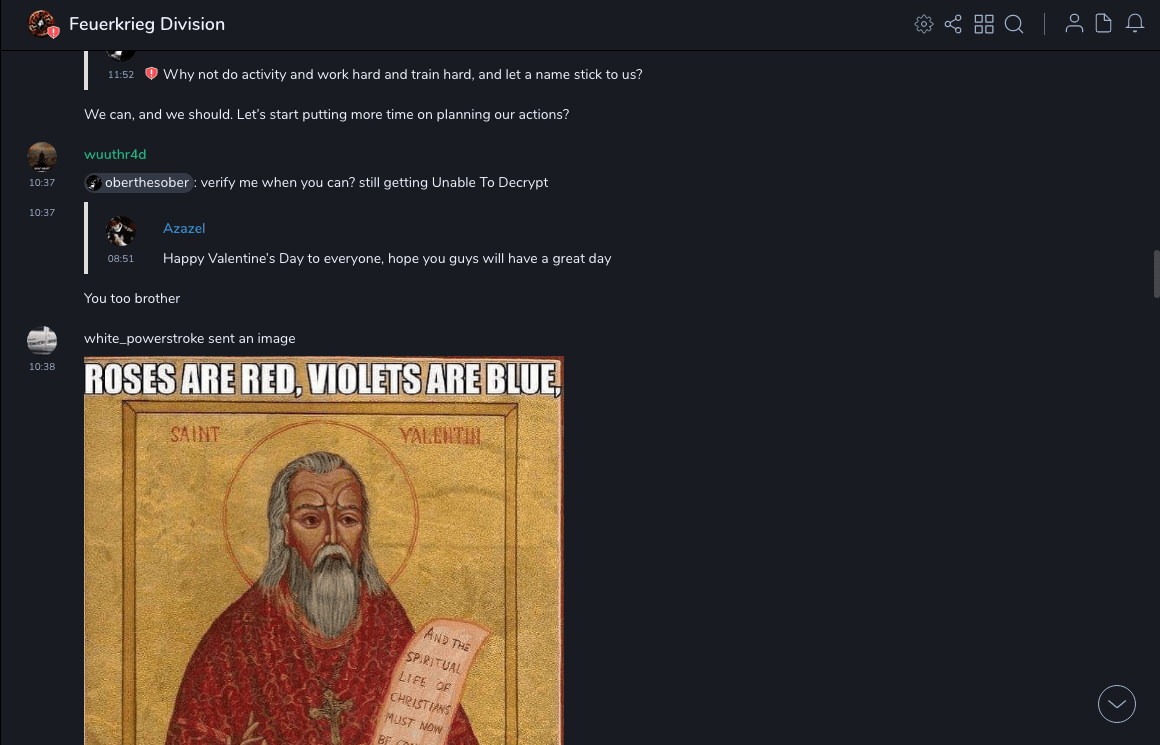This screenshot has width=1160, height=745.
Task: Jump to latest with down-chevron button
Action: 1116,704
